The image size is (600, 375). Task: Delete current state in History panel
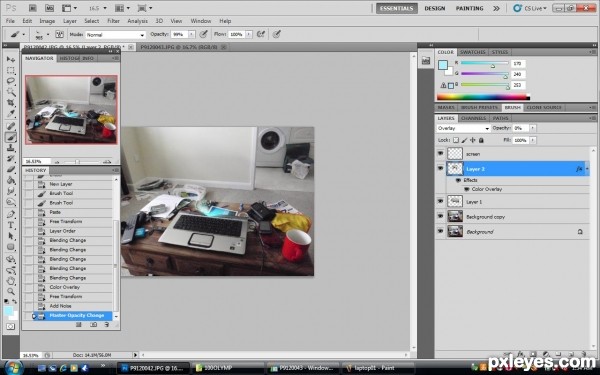point(107,324)
